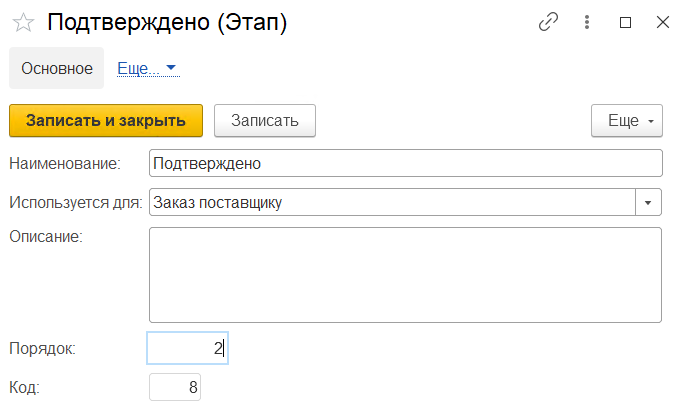Expand the blue arrow beside Еще...
This screenshot has width=682, height=409.
coord(171,69)
